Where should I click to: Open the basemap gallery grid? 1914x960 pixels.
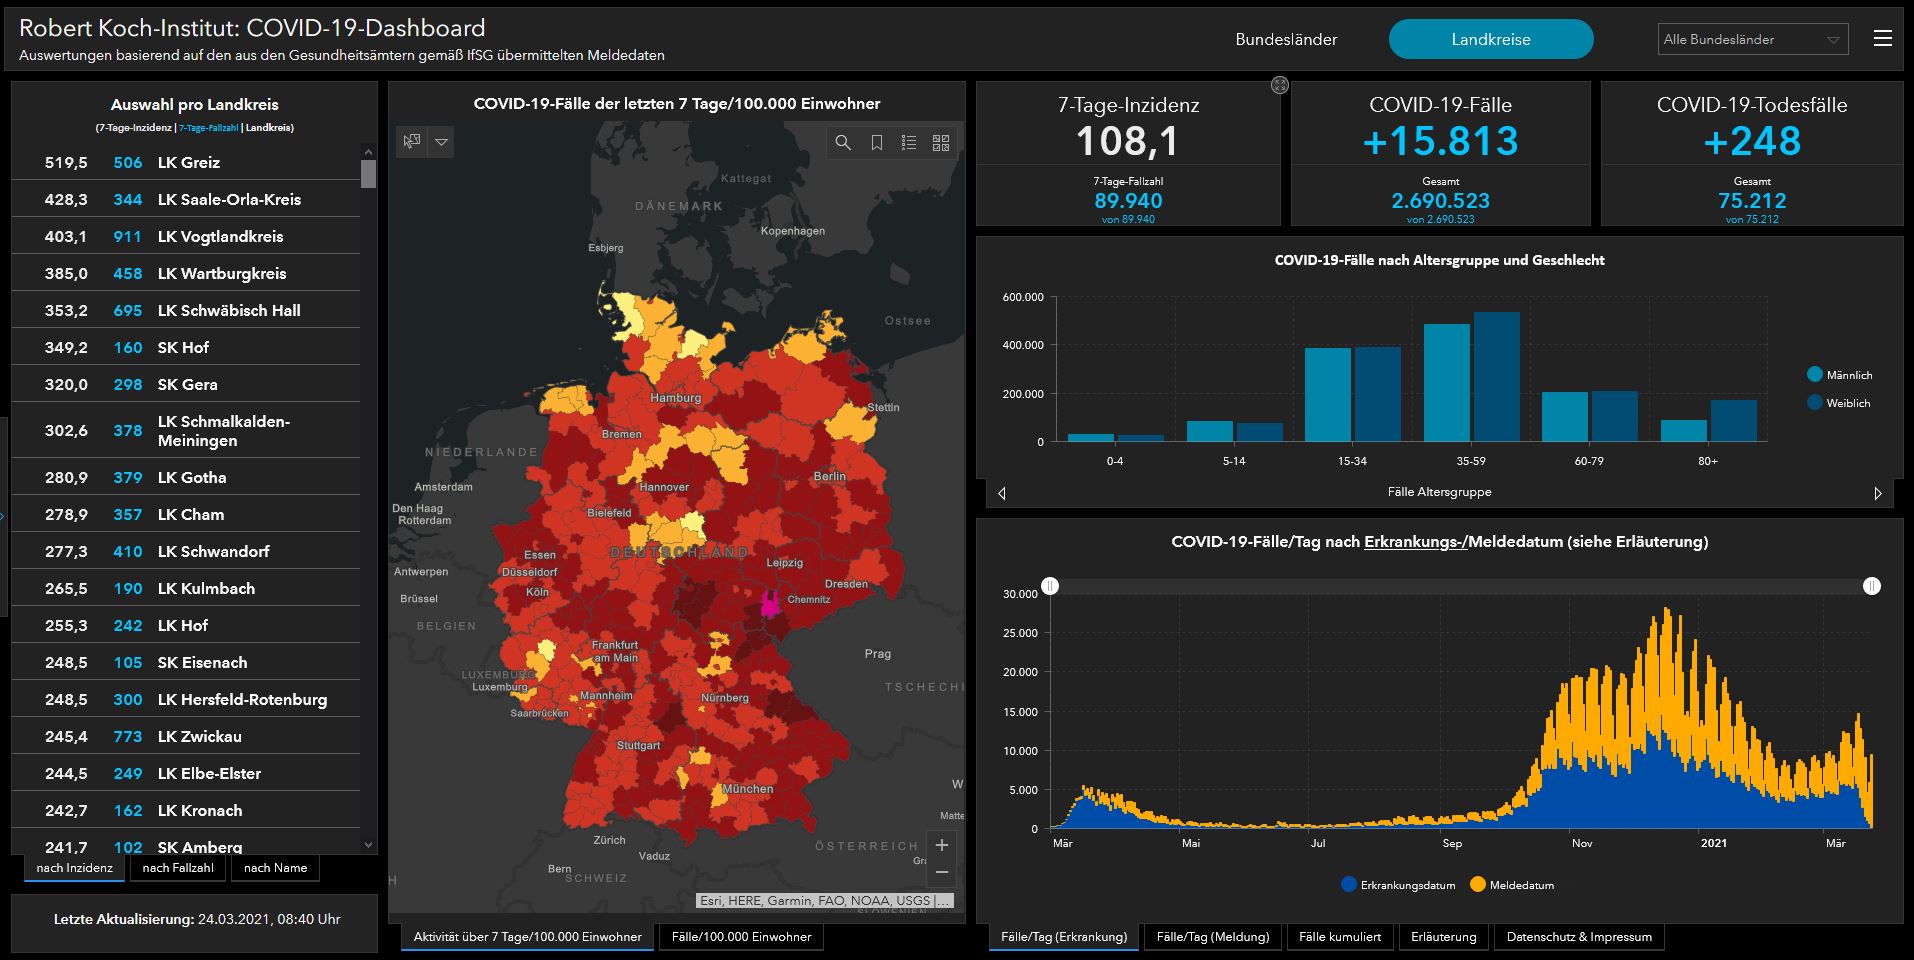[940, 143]
